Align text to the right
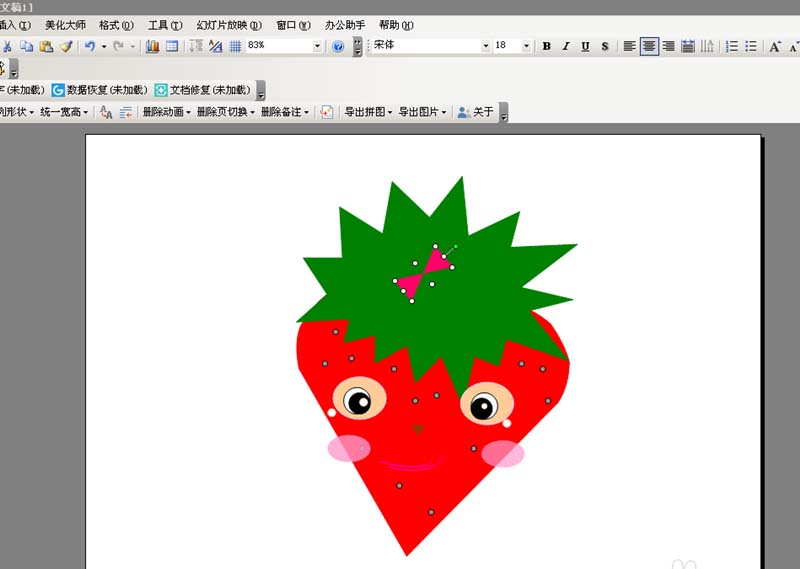 coord(668,46)
